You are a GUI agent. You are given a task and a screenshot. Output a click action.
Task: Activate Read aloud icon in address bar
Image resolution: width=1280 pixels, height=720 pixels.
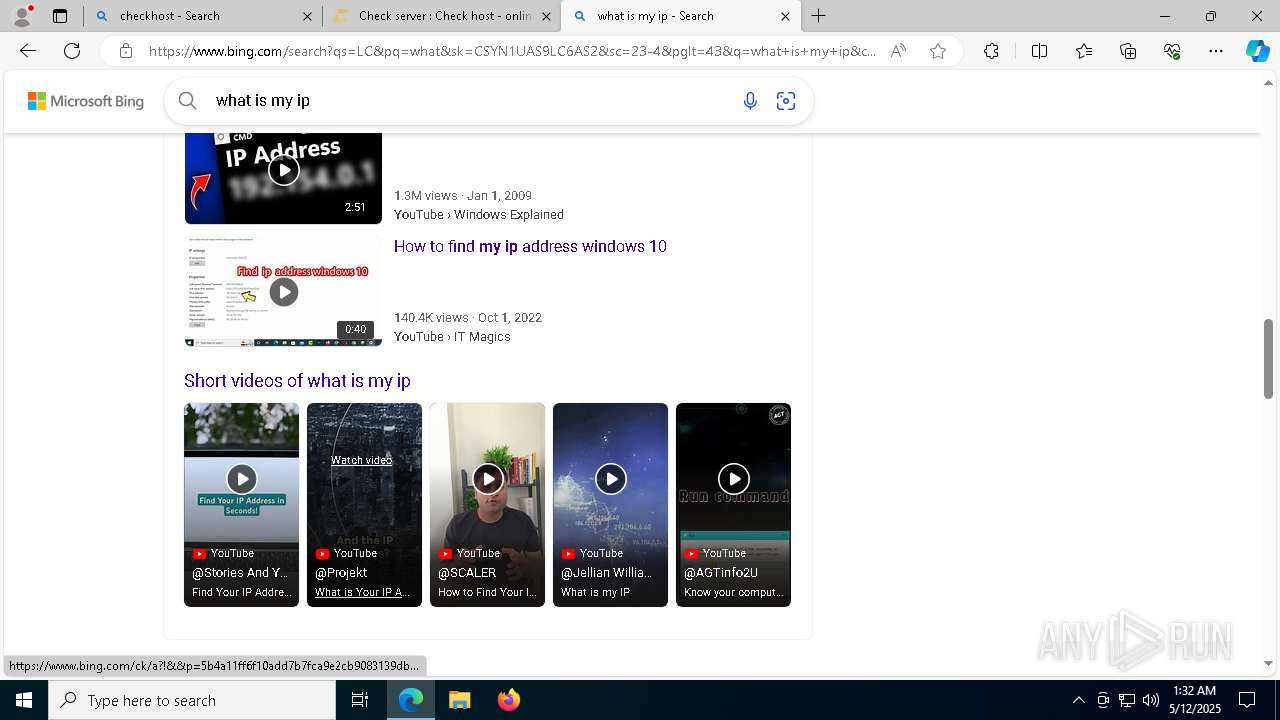point(898,51)
